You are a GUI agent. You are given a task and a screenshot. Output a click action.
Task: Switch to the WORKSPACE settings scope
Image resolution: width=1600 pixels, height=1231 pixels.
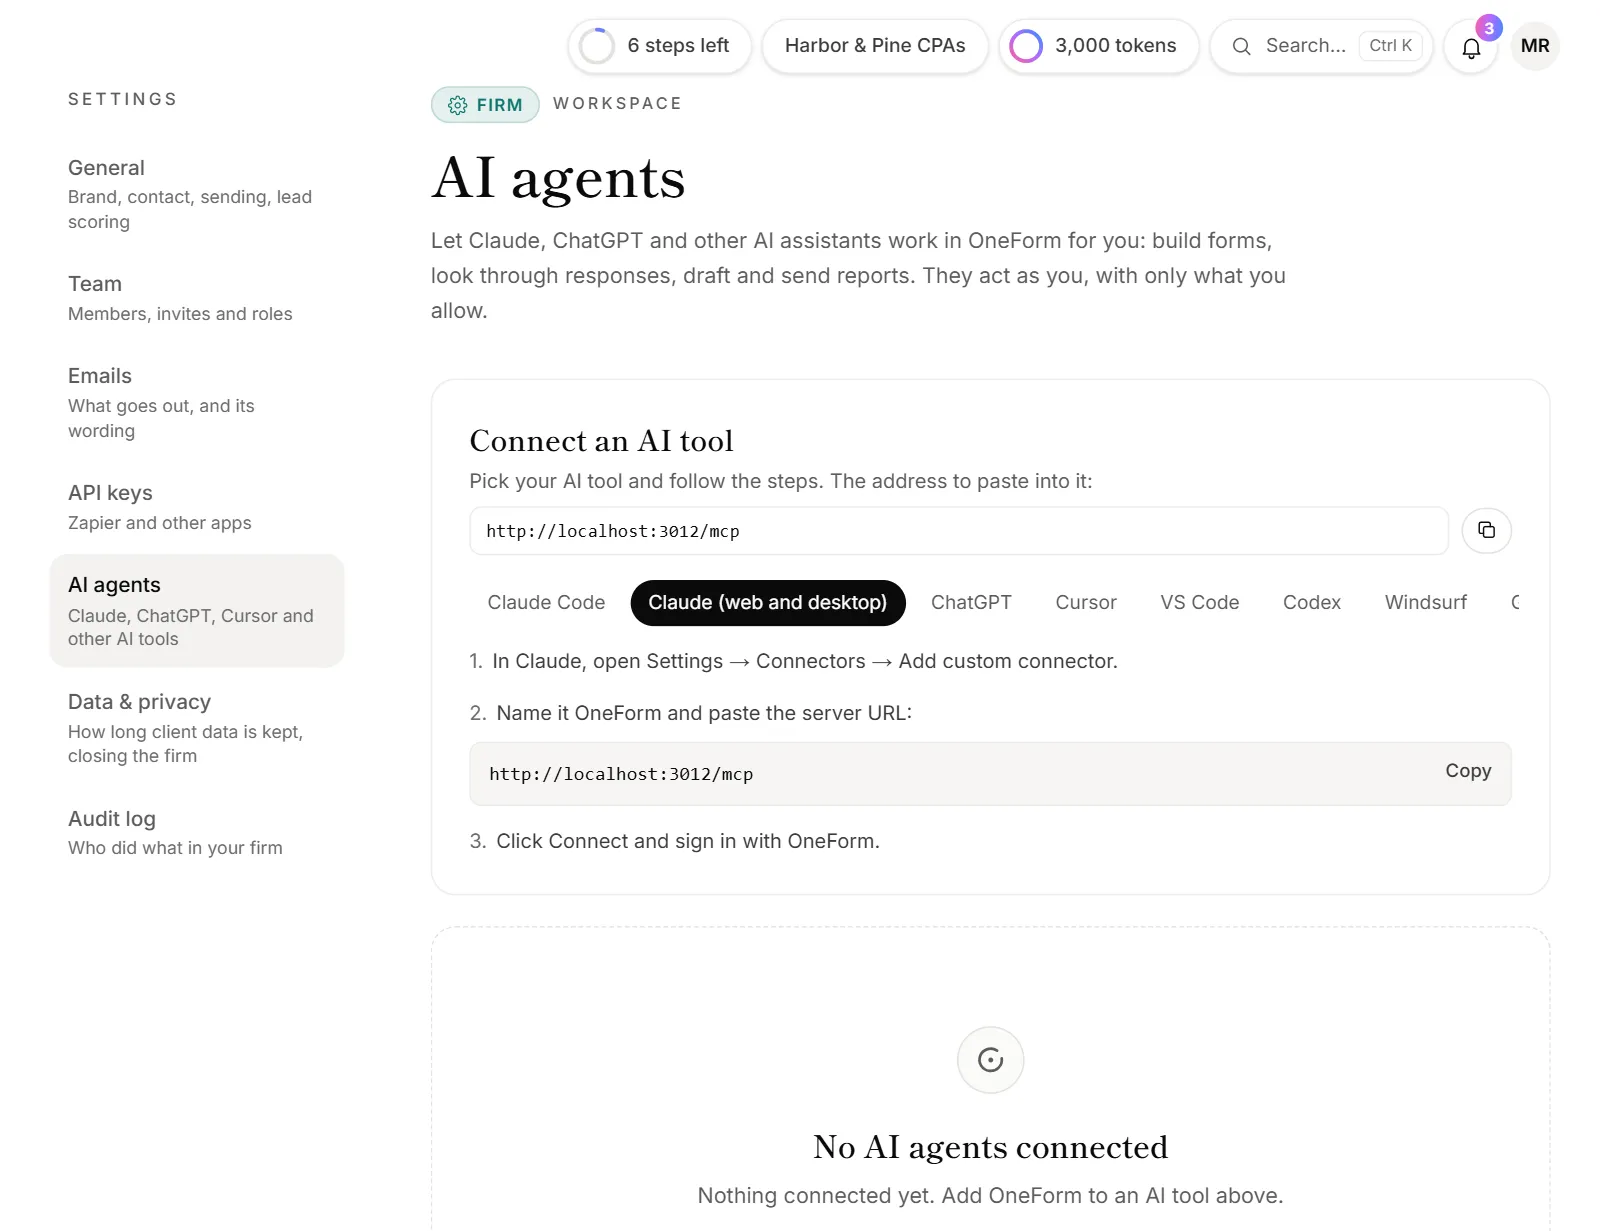click(x=617, y=104)
